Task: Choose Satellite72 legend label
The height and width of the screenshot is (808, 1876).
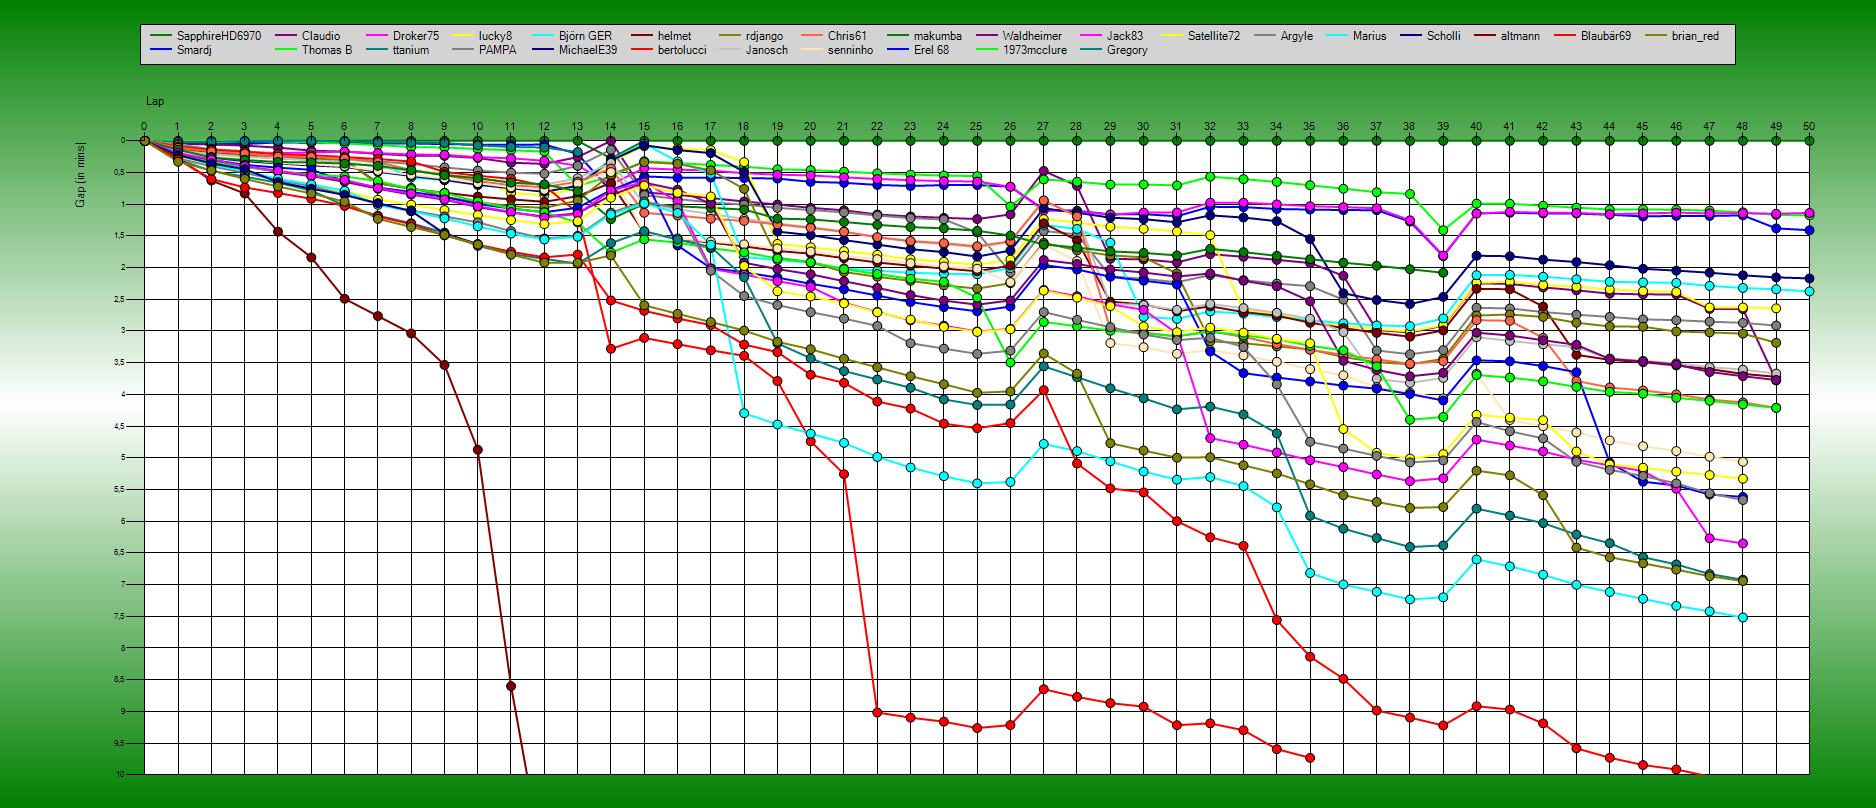Action: [1214, 36]
